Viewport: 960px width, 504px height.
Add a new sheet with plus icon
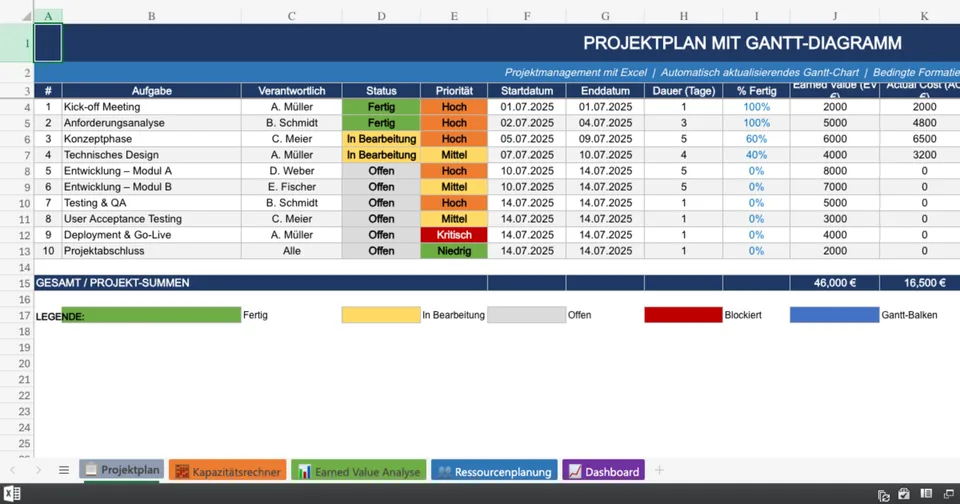pos(659,470)
